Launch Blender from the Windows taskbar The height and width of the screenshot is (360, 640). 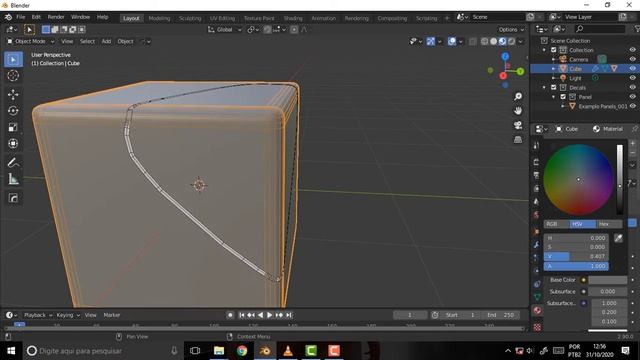tap(265, 351)
